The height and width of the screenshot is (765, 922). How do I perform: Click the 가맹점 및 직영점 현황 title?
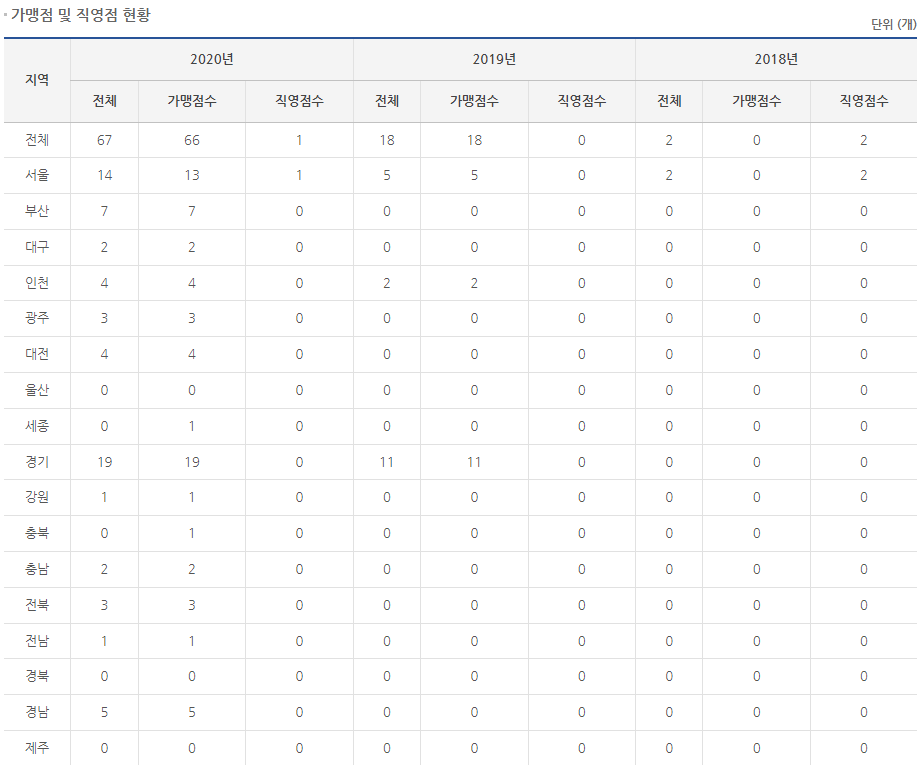point(81,15)
